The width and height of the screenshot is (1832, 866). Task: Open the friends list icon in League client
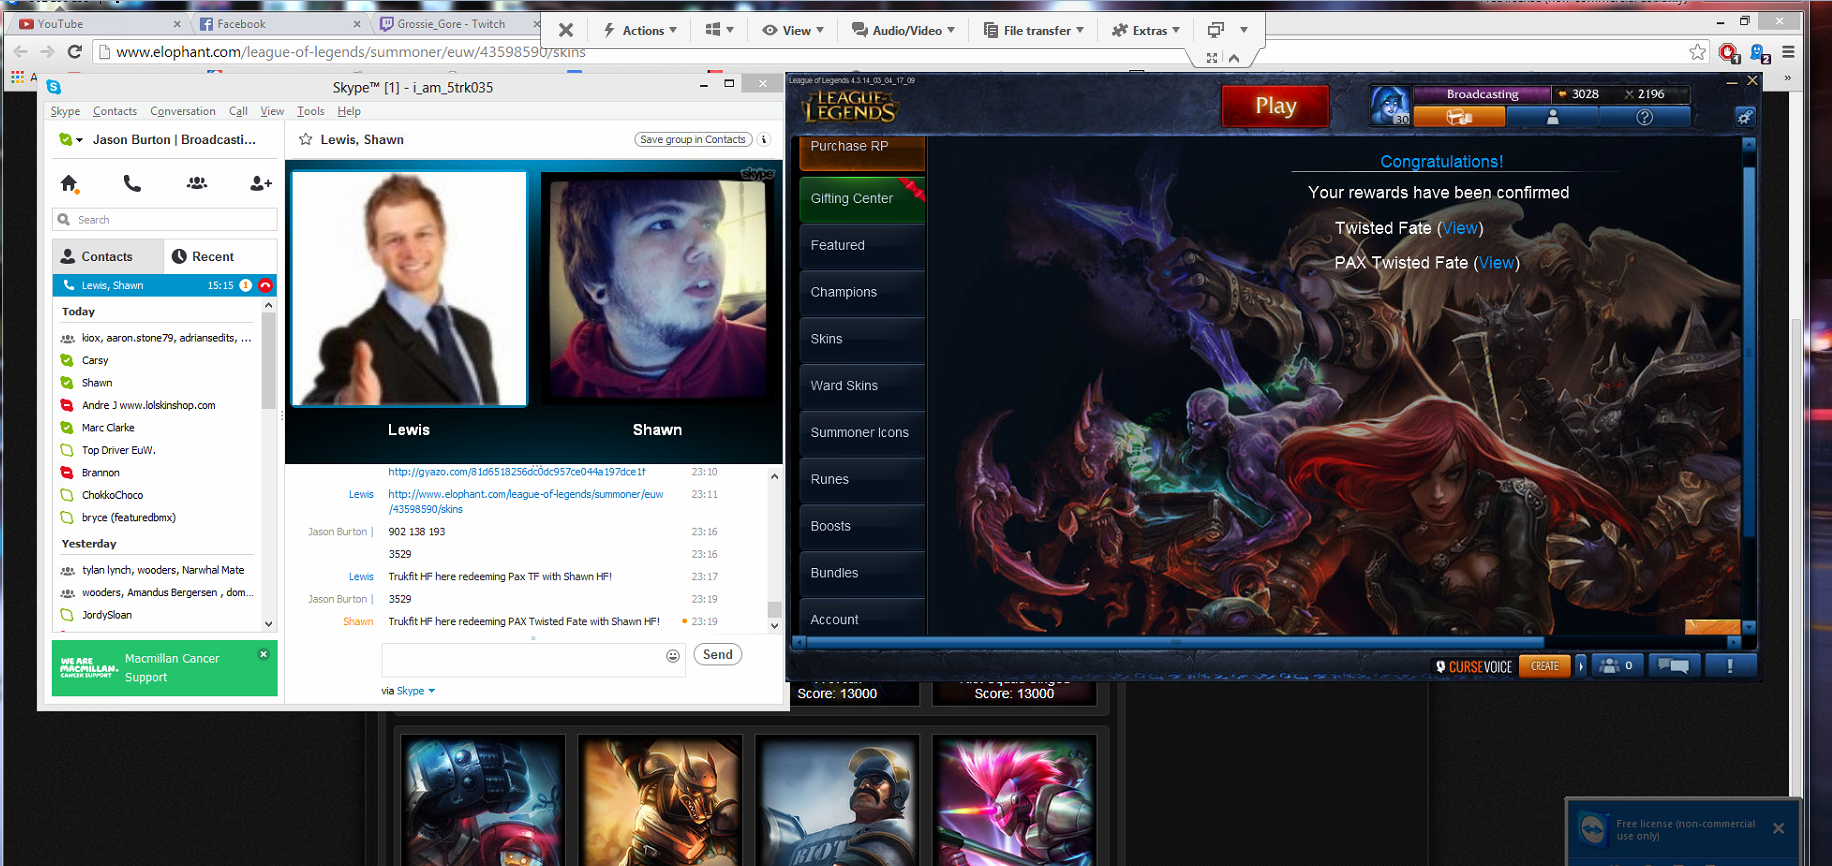pos(1617,666)
